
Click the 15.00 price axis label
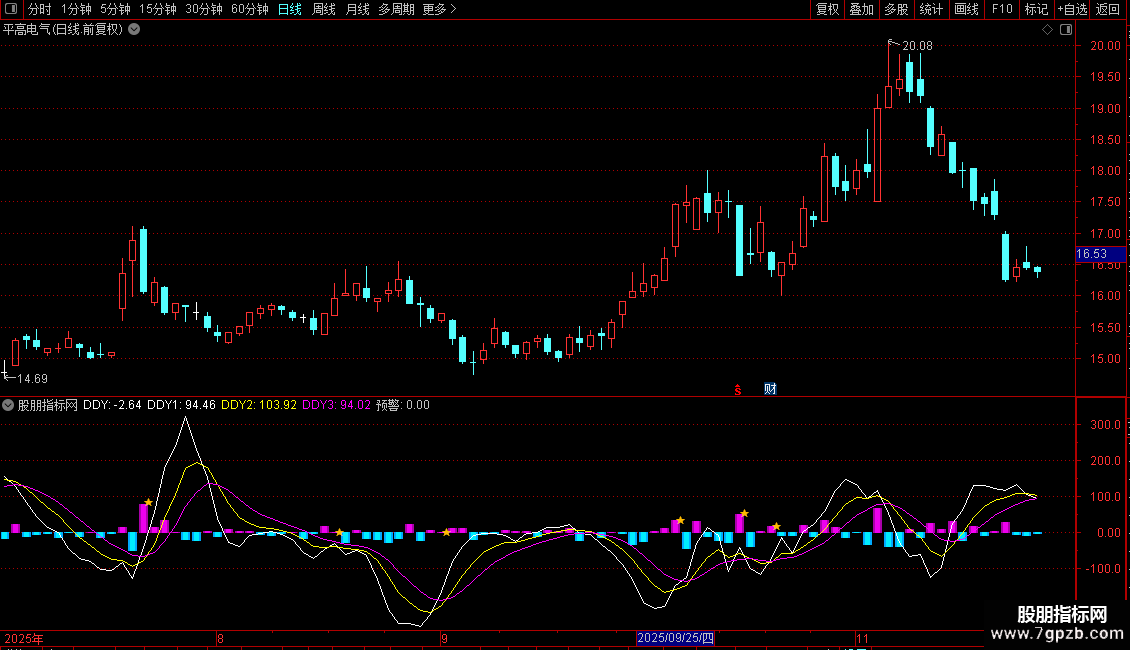tap(1105, 359)
